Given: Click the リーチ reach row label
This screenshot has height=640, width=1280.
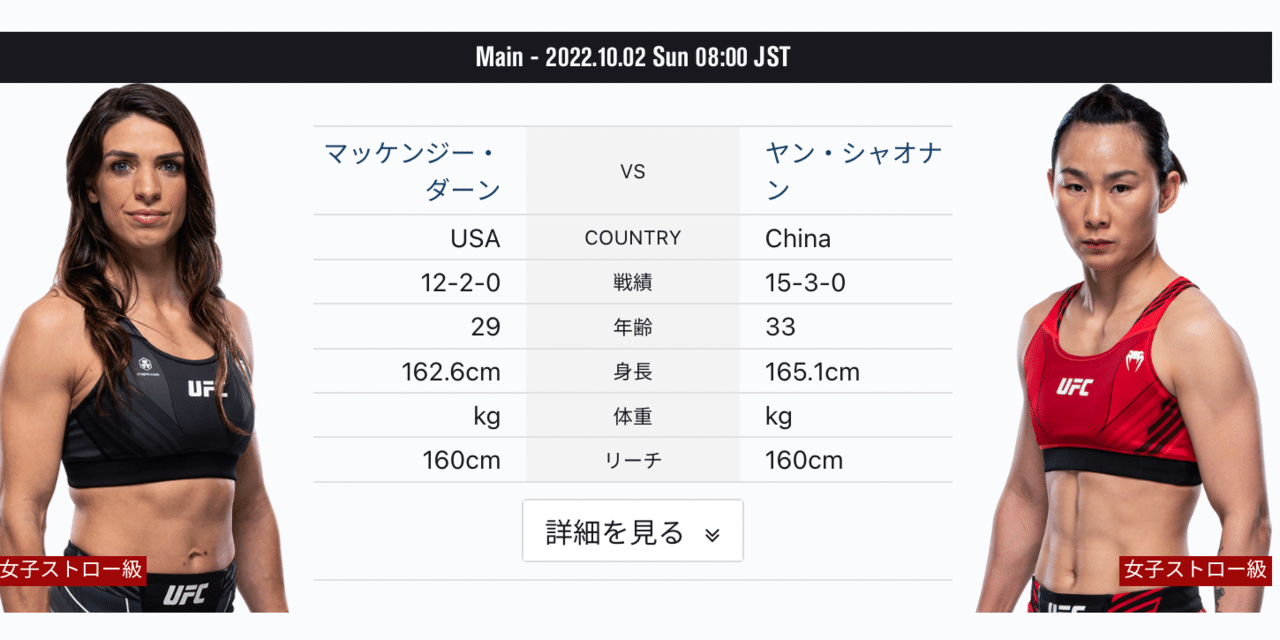Looking at the screenshot, I should pos(633,460).
